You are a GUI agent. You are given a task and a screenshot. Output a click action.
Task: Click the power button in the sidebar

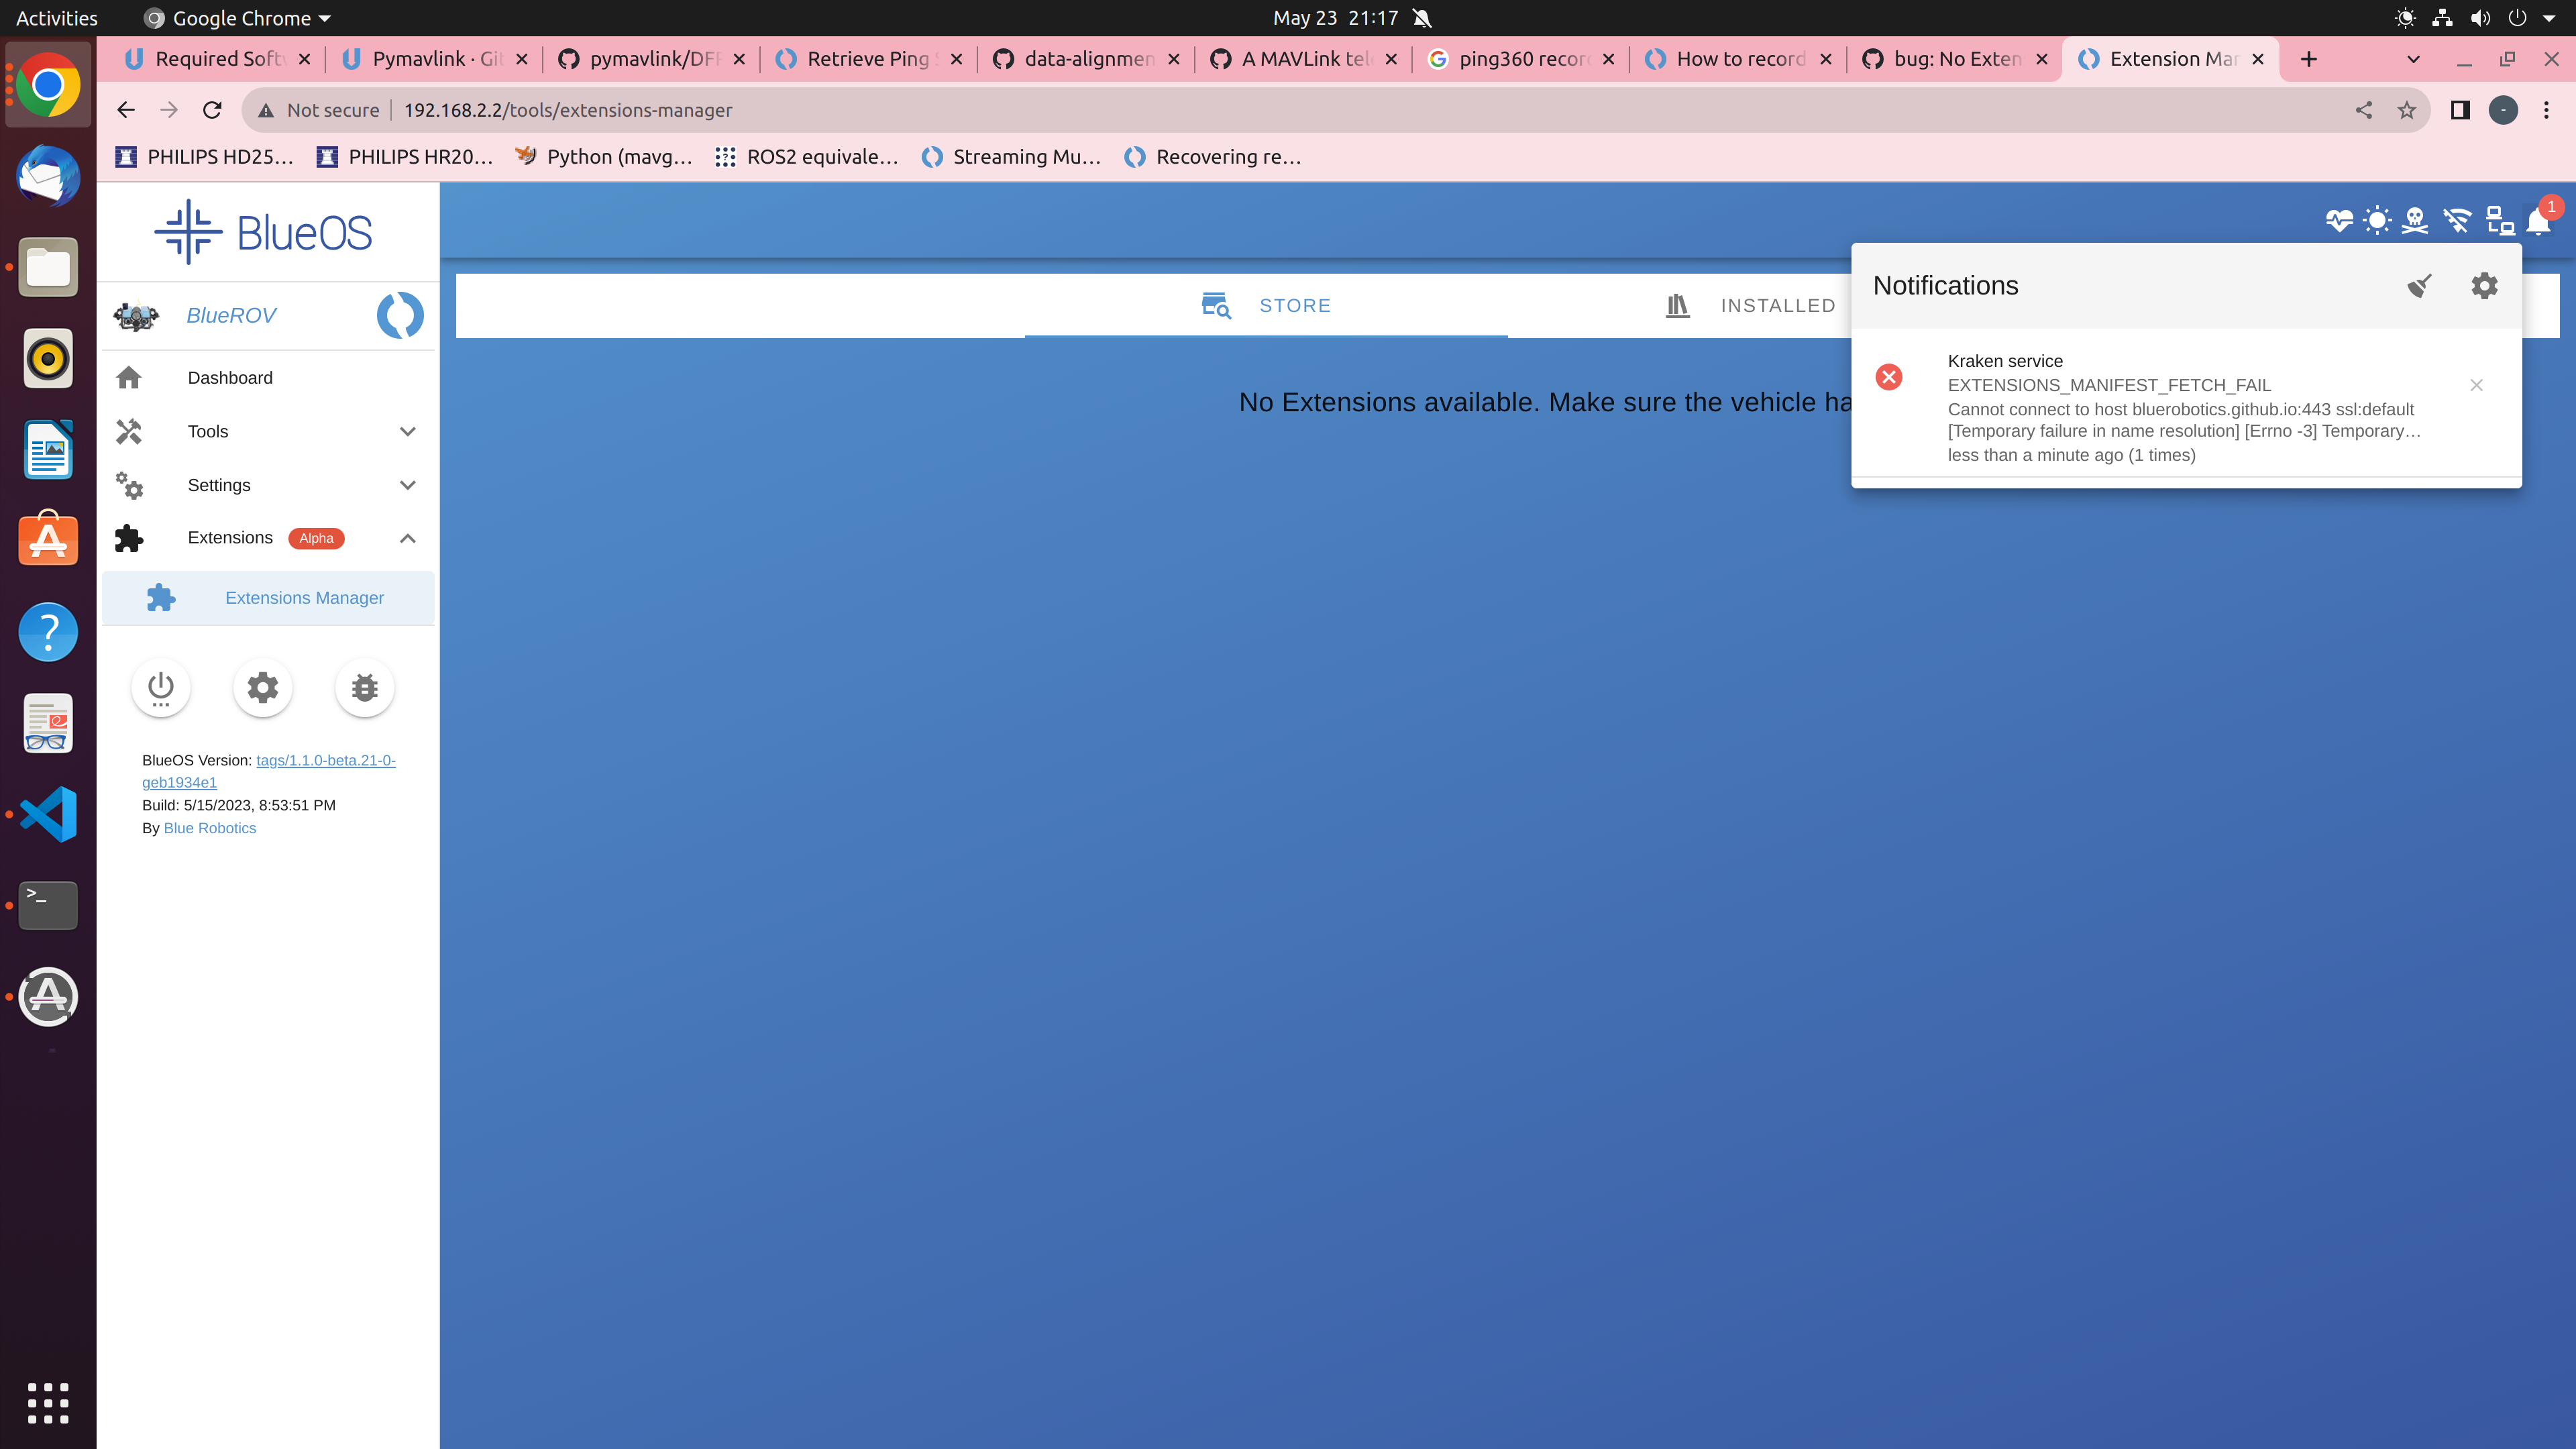tap(160, 687)
